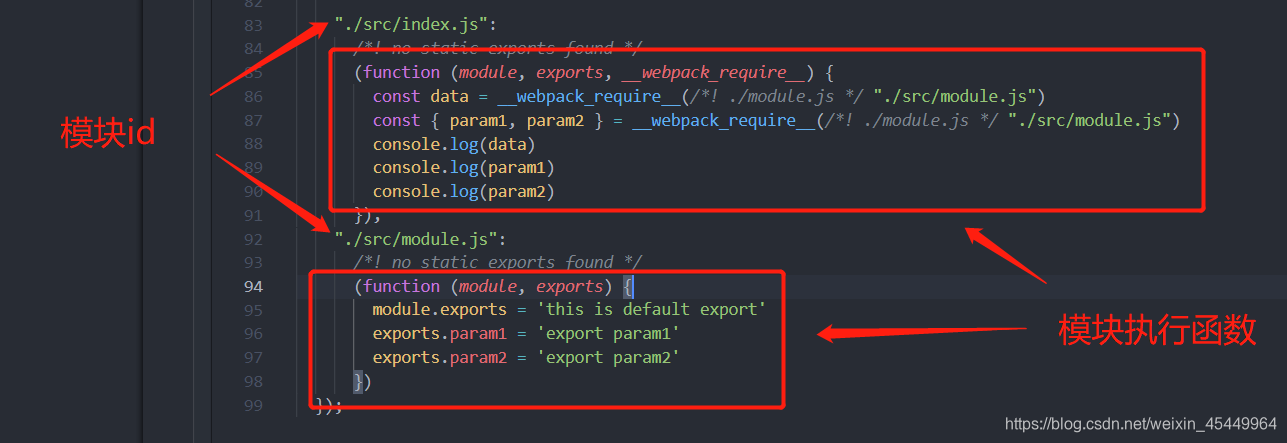Click "(function (module, exports)" on line 94

tap(483, 286)
